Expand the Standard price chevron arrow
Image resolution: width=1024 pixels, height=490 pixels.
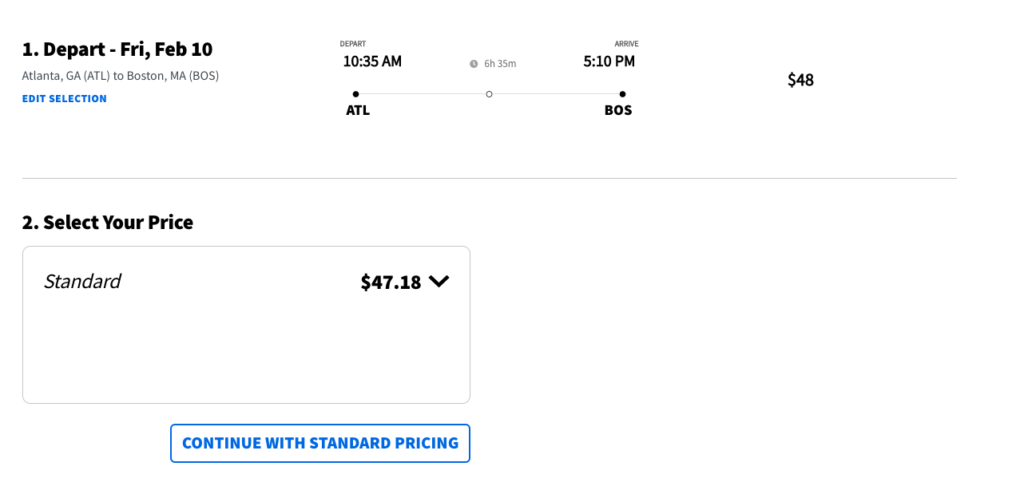[x=439, y=282]
